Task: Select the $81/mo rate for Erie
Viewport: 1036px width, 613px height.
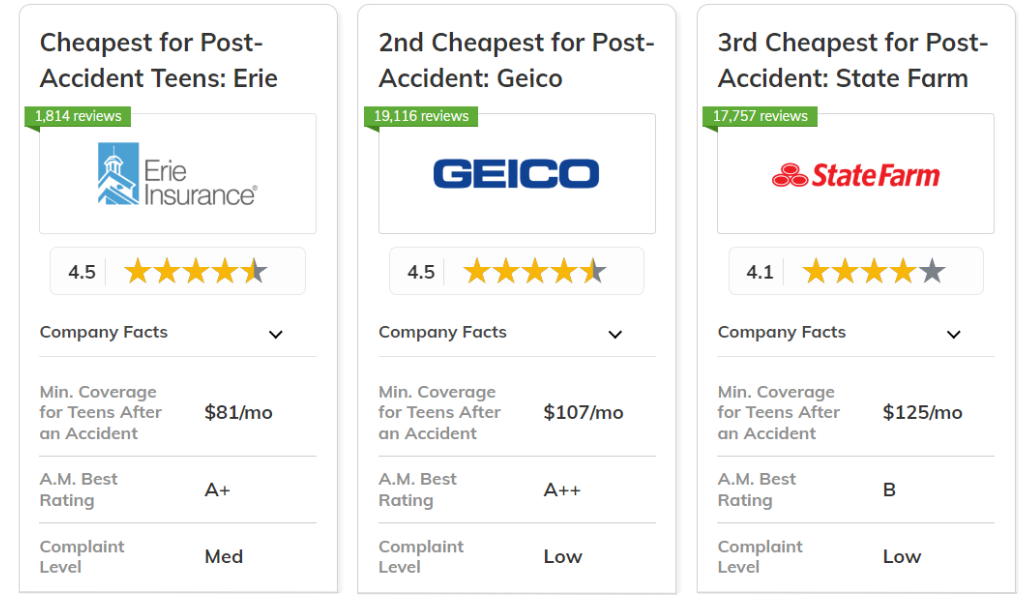Action: coord(239,413)
